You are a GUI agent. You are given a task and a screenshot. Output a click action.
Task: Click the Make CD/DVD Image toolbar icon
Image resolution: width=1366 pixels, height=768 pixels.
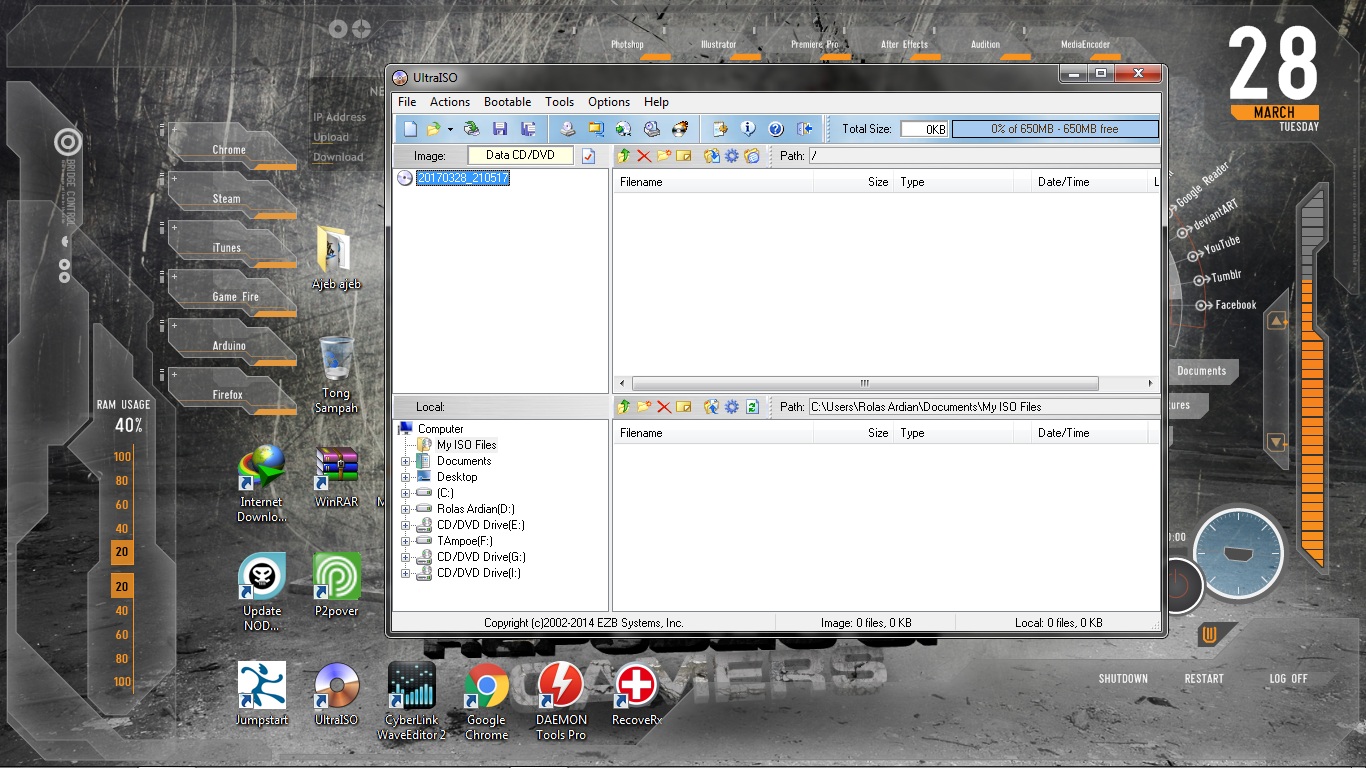(x=567, y=129)
